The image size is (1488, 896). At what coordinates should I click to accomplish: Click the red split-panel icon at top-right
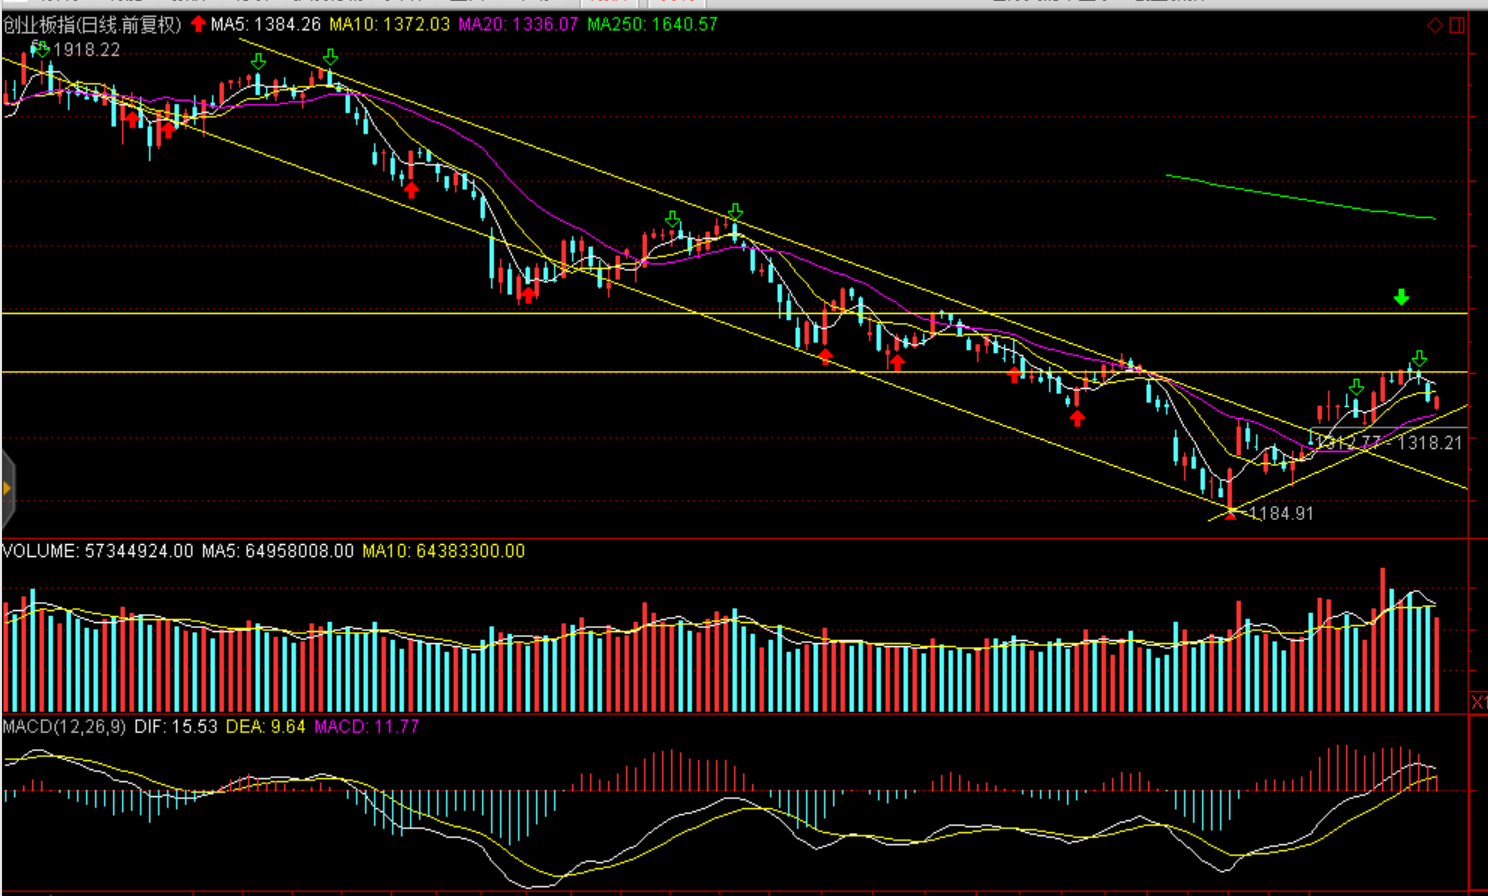1457,25
